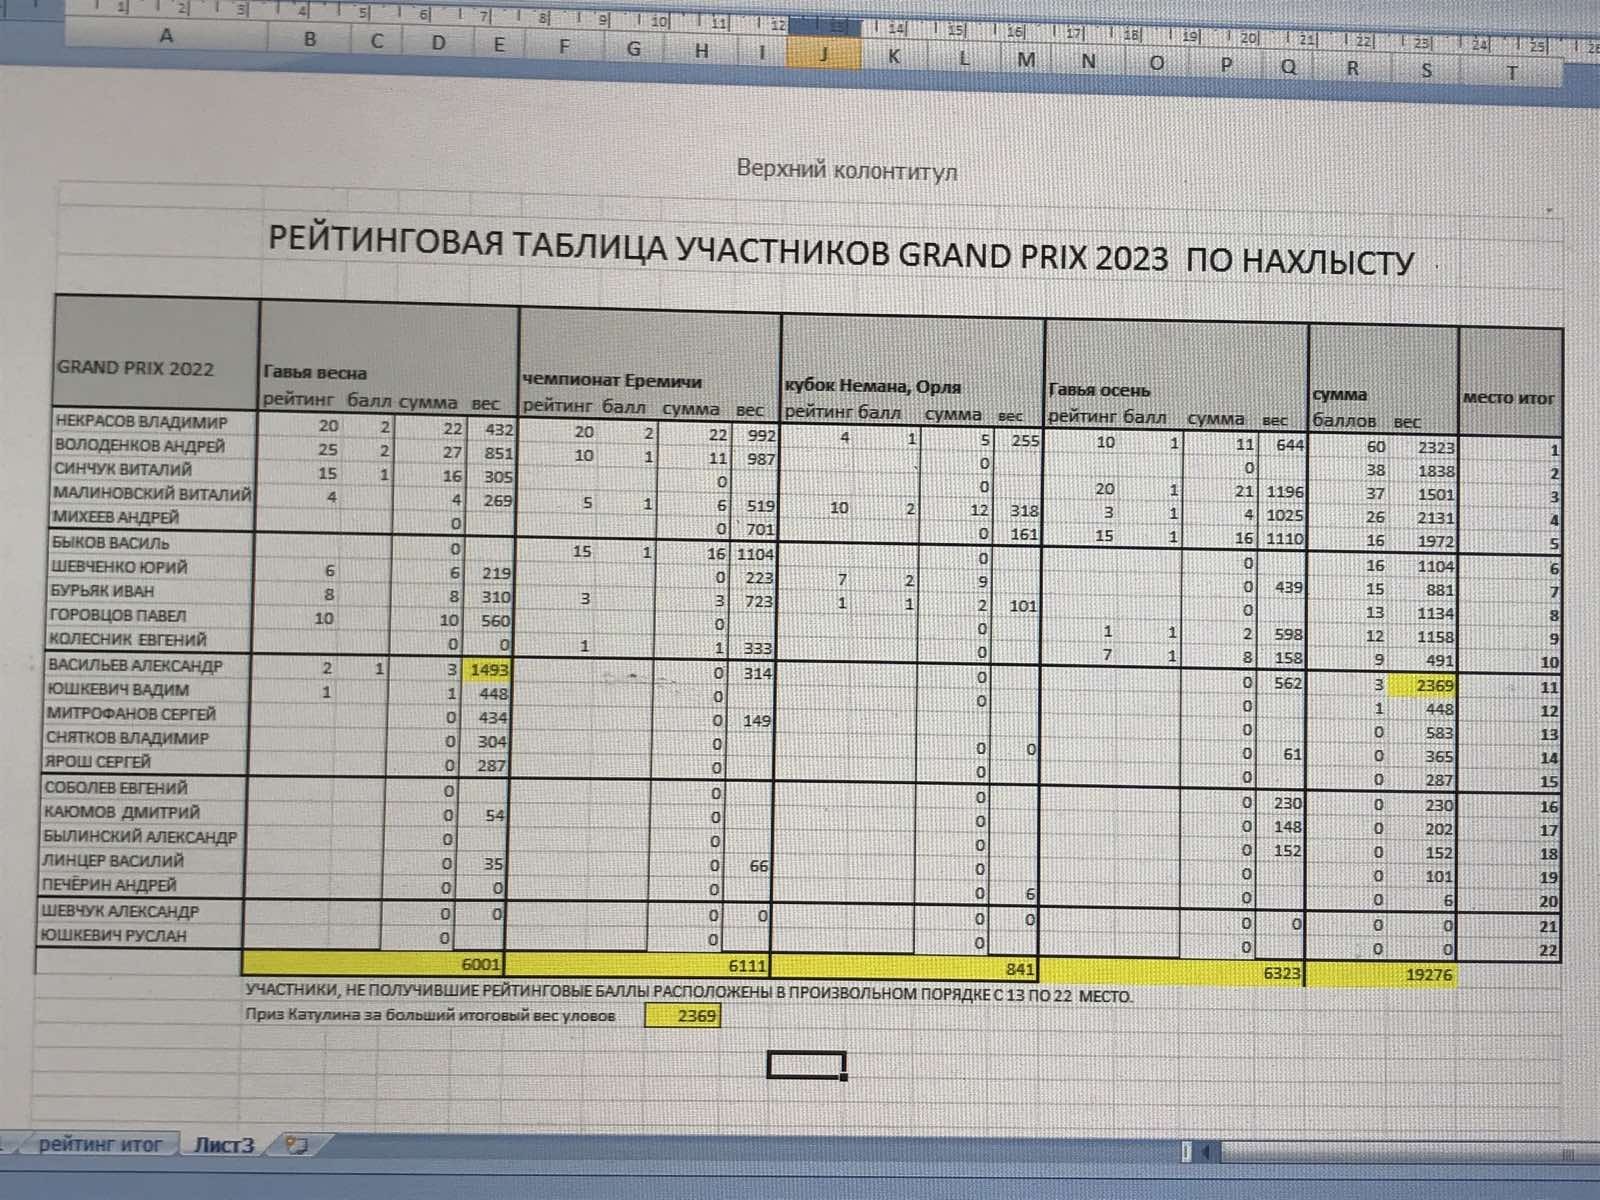The height and width of the screenshot is (1200, 1600).
Task: Click the Верхний колонтитул header area
Action: (846, 170)
